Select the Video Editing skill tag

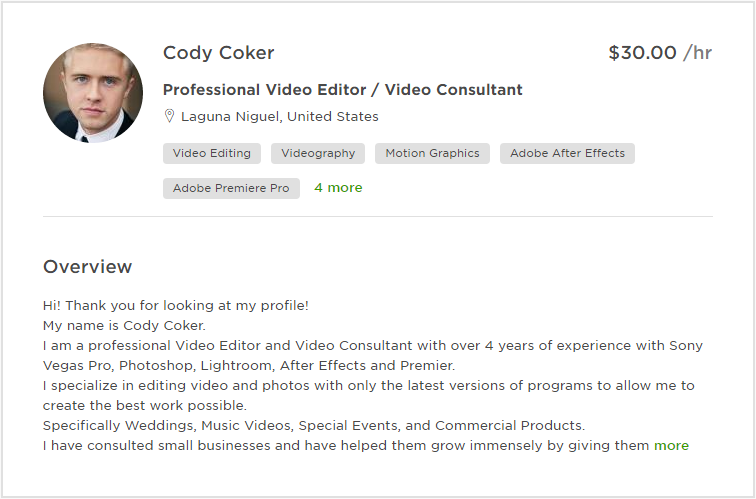(x=212, y=153)
